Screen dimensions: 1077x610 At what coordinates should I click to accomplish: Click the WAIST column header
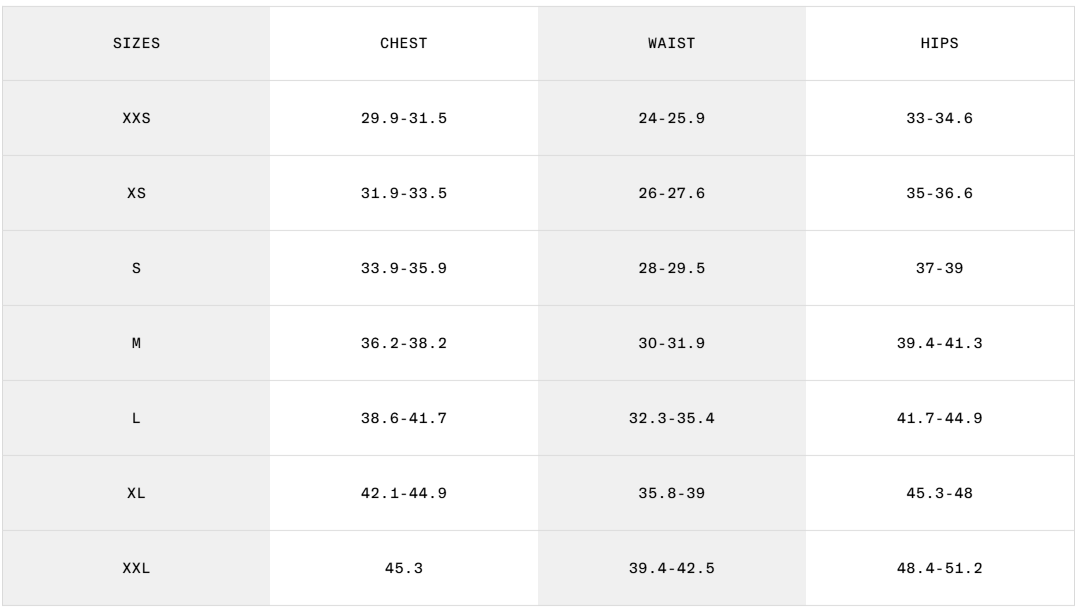point(671,44)
